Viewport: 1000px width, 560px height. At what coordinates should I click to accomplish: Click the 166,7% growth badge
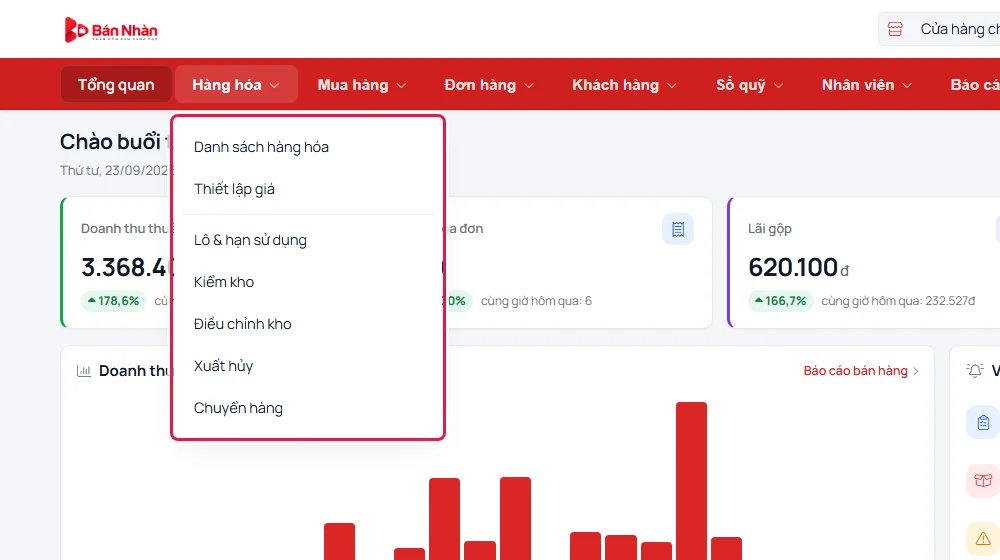[x=781, y=301]
